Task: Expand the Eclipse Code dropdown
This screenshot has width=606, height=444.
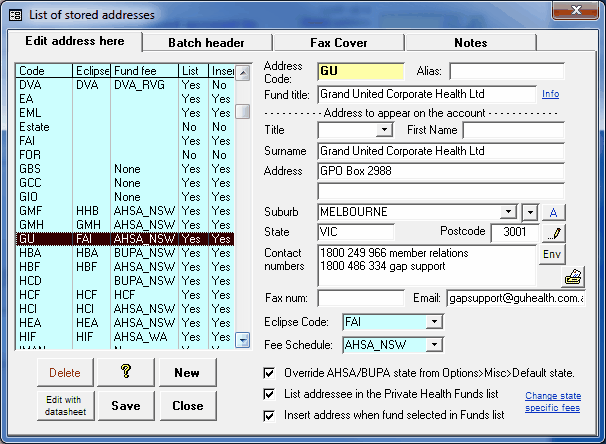Action: 433,322
